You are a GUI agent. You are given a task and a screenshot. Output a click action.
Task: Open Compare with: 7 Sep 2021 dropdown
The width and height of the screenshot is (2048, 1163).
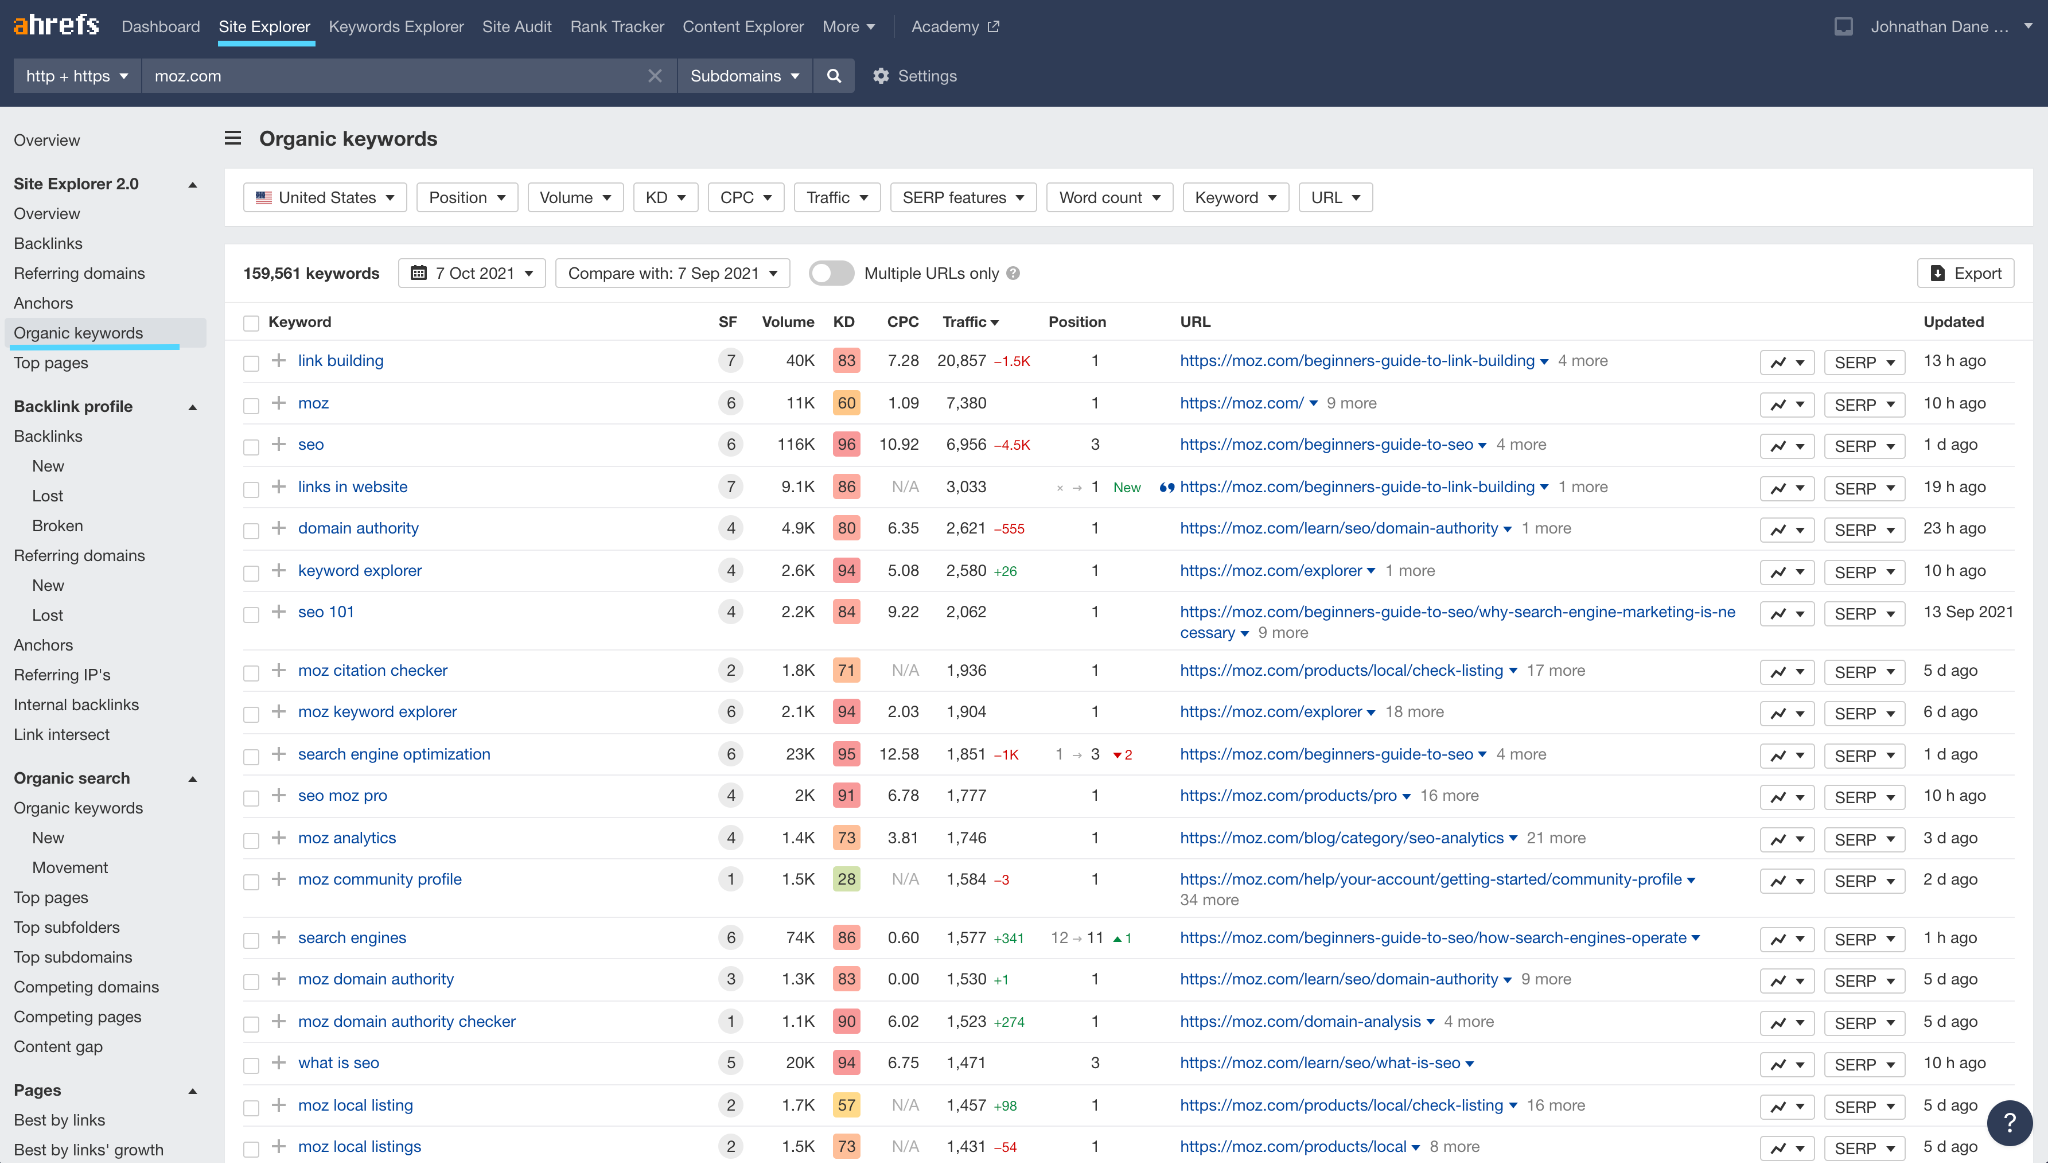click(x=673, y=273)
